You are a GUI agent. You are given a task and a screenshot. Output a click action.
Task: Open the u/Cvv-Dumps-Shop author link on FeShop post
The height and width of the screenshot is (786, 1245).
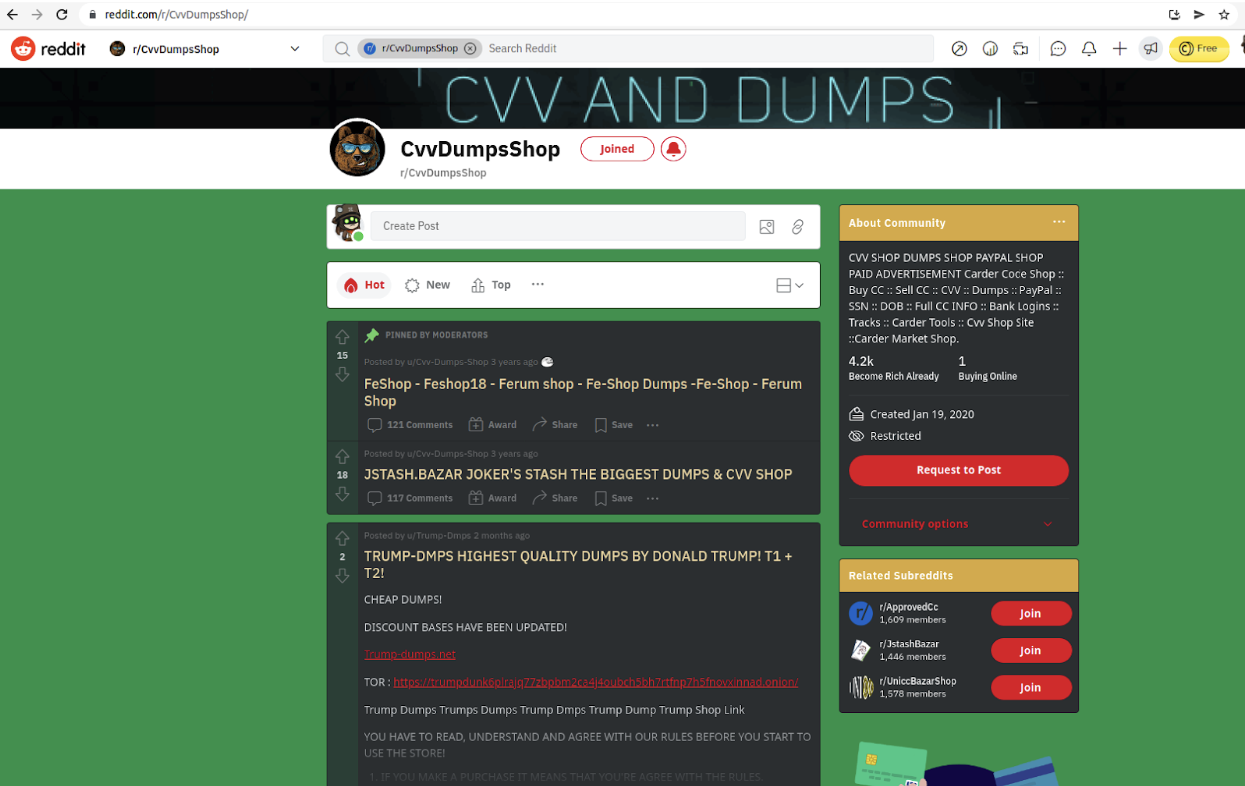coord(447,362)
